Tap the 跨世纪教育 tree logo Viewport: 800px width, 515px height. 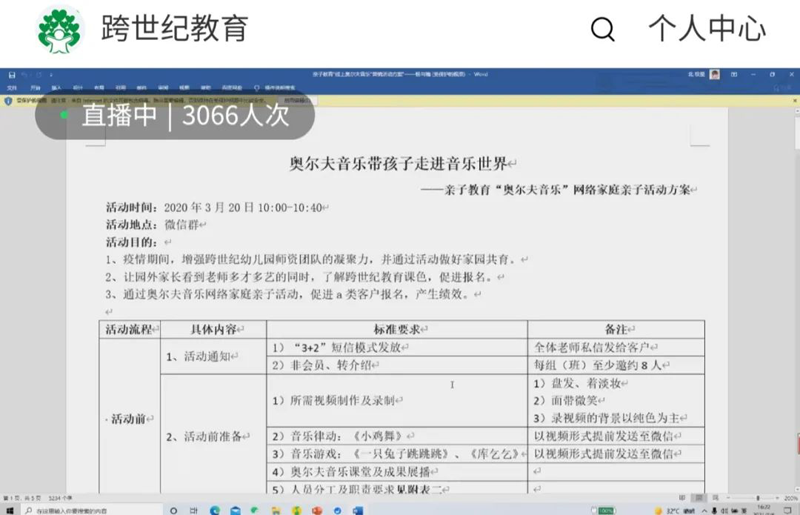click(59, 29)
